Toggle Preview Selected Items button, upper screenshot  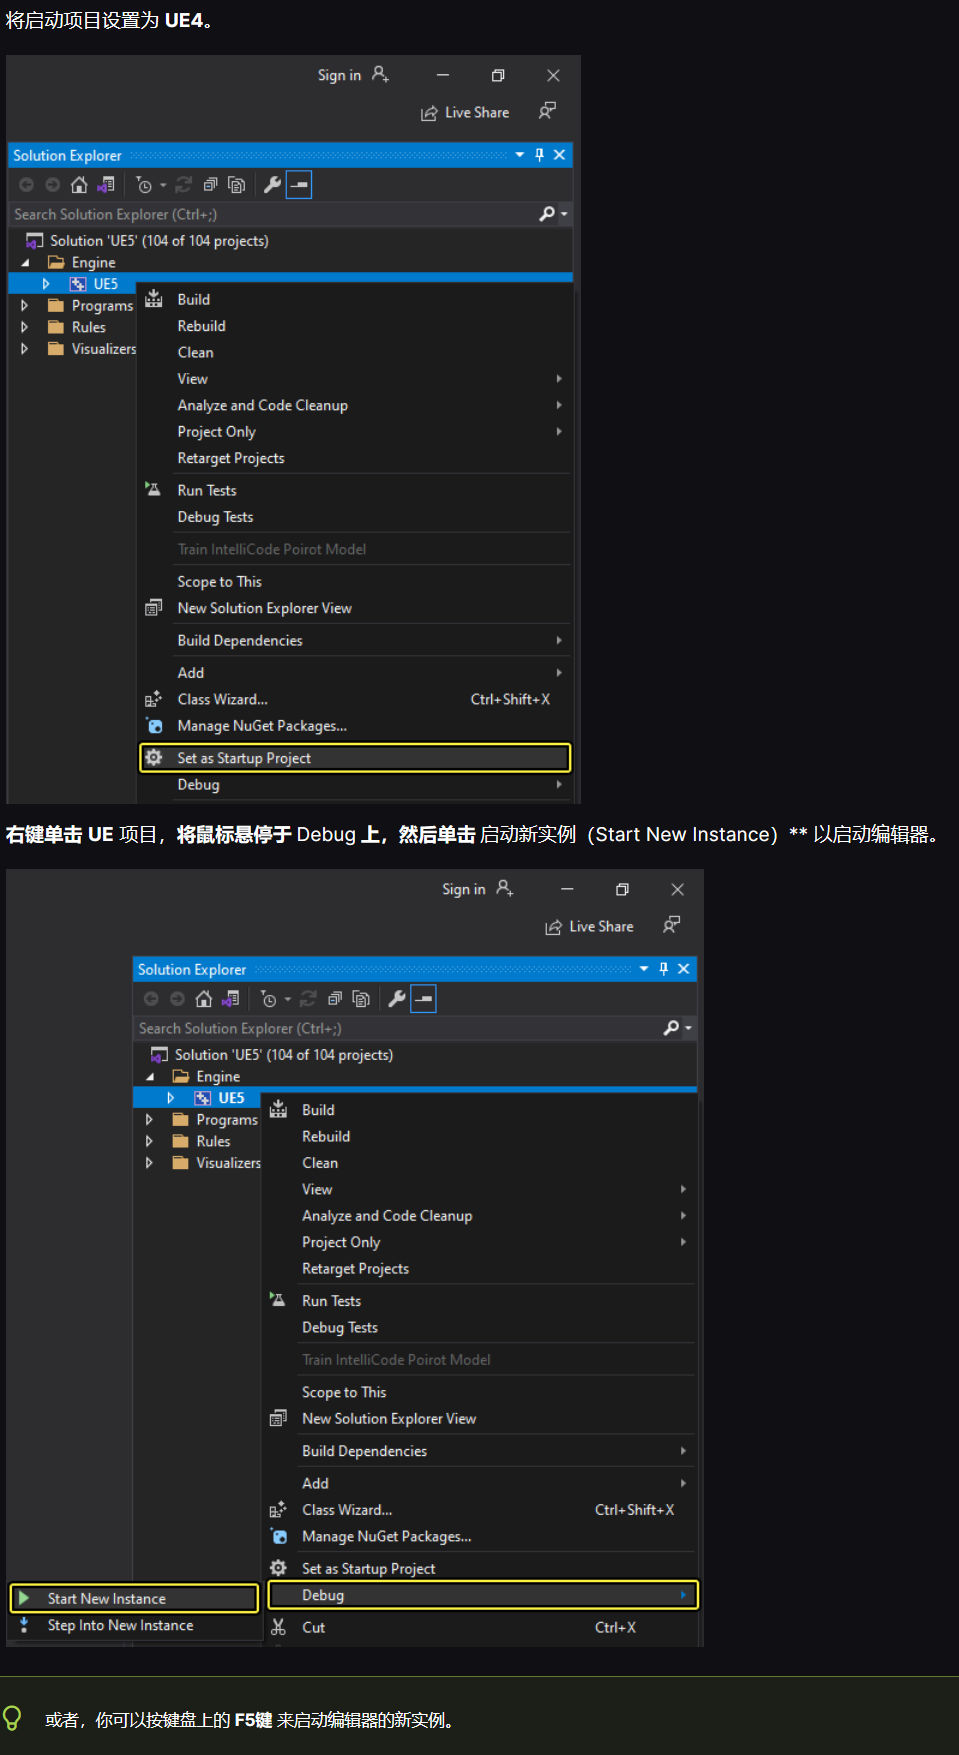tap(299, 185)
